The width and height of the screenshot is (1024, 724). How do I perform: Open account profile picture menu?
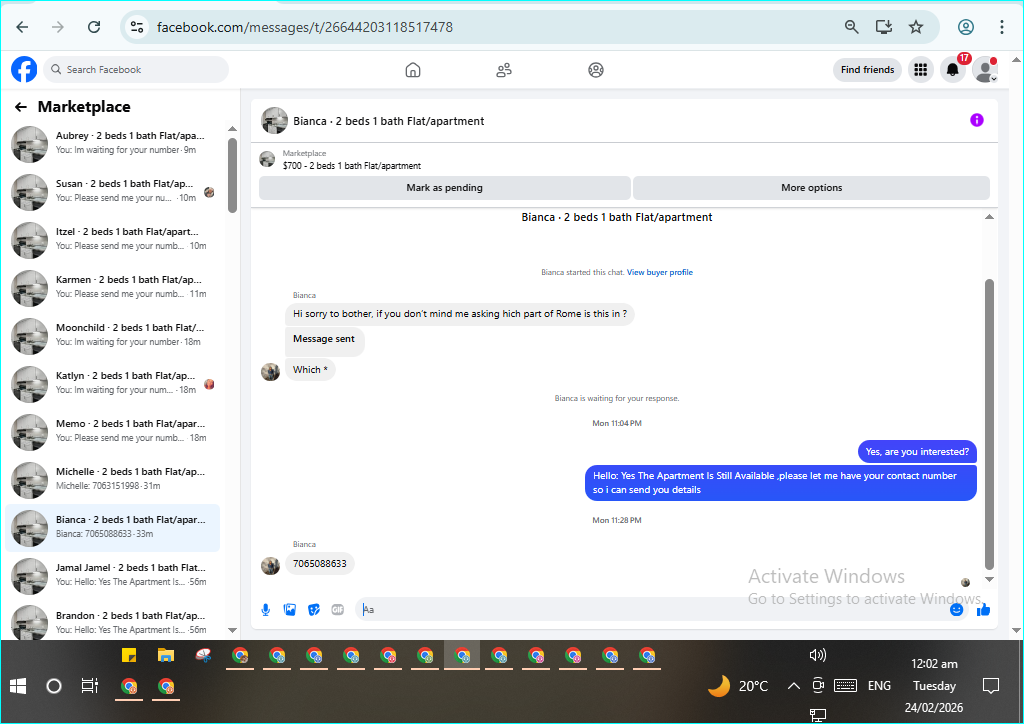tap(984, 69)
